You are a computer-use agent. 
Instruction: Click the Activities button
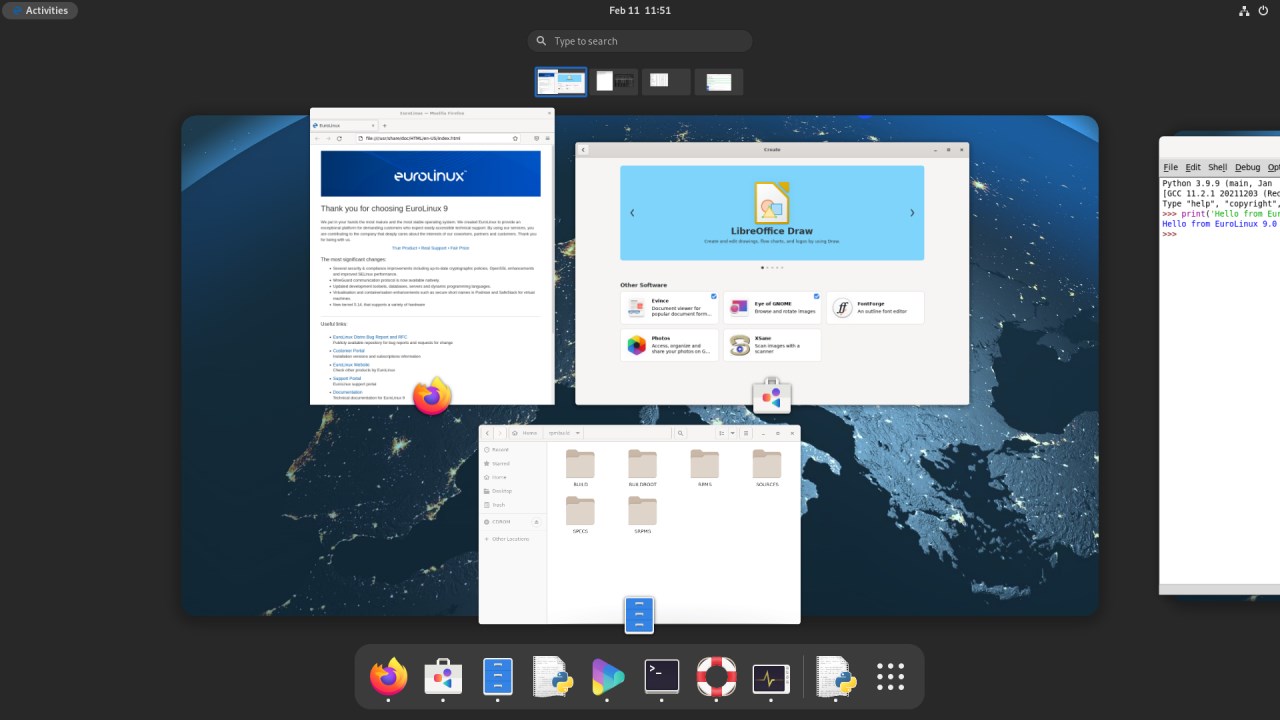[41, 11]
